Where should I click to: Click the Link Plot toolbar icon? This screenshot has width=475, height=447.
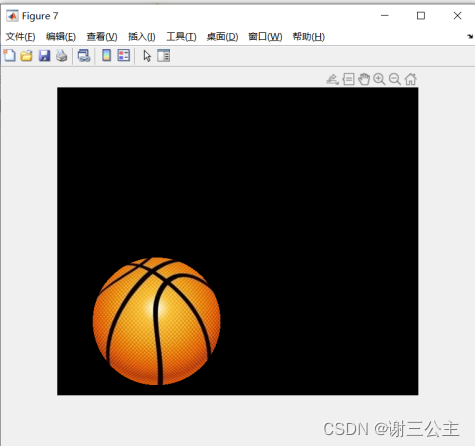coord(84,56)
